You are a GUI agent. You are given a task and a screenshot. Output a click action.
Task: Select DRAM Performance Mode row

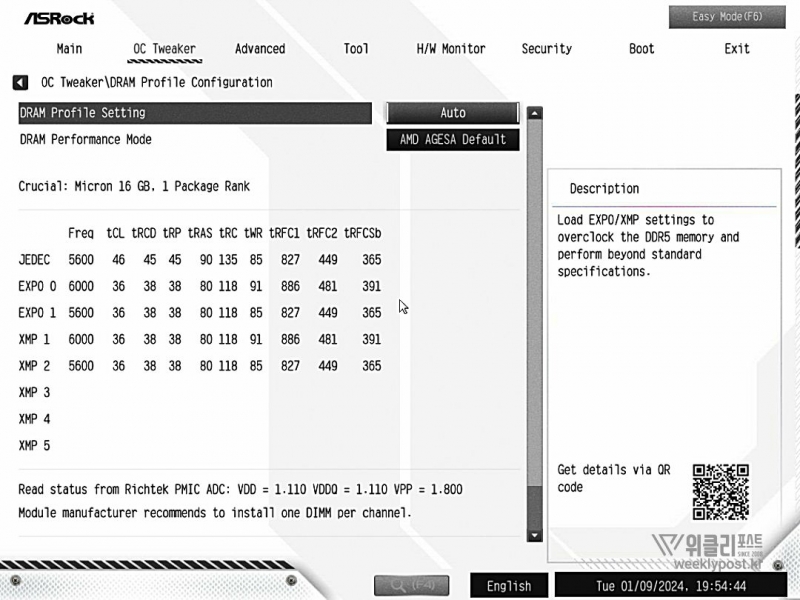pos(195,140)
